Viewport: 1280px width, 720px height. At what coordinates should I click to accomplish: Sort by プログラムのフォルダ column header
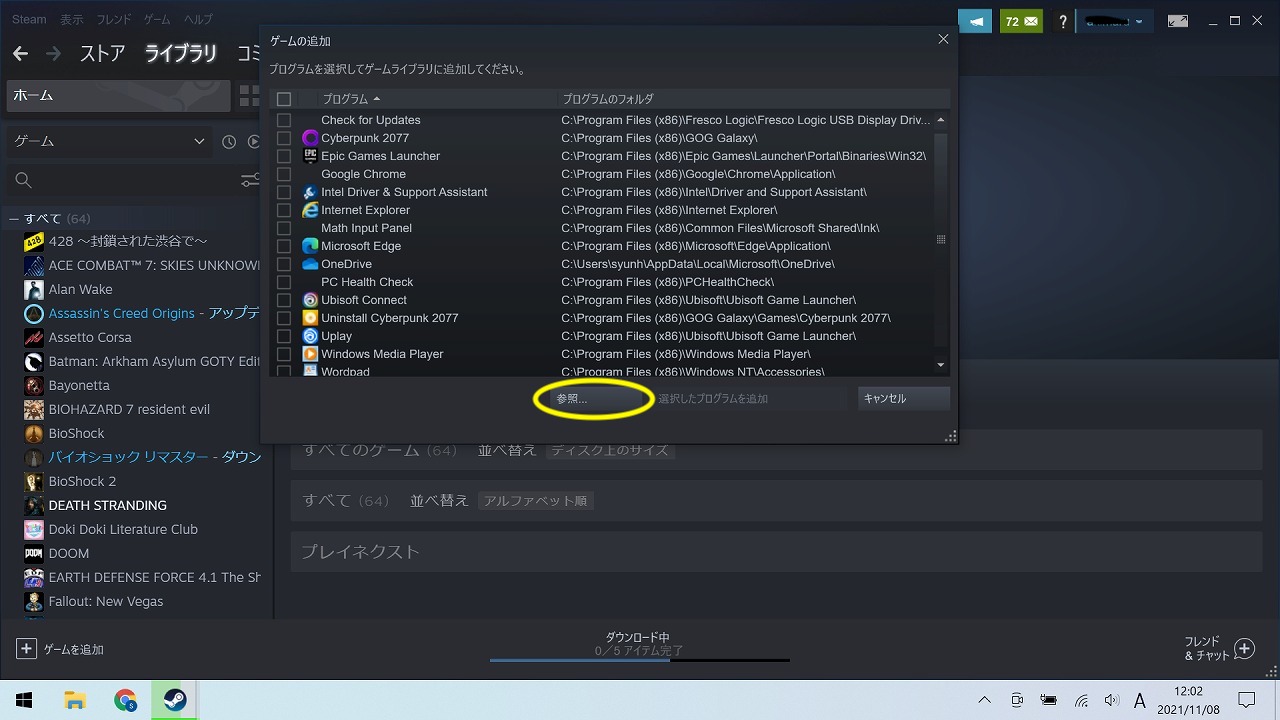608,99
